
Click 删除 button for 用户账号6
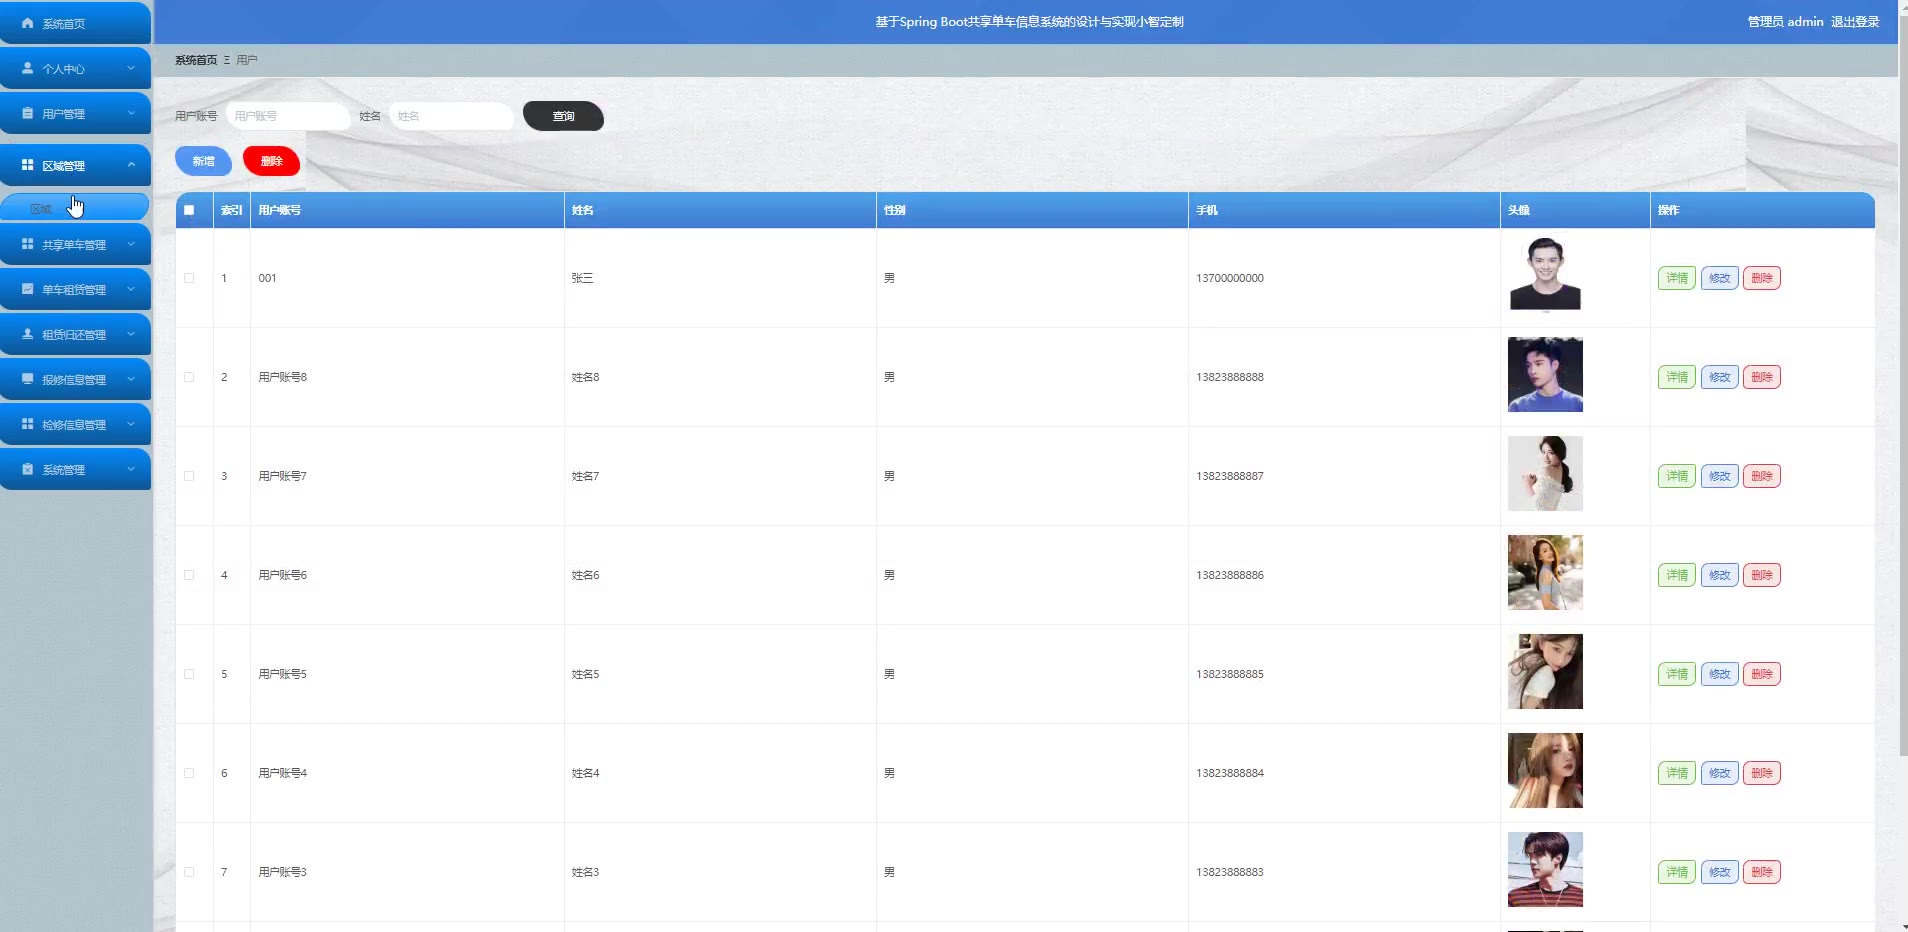pos(1762,575)
